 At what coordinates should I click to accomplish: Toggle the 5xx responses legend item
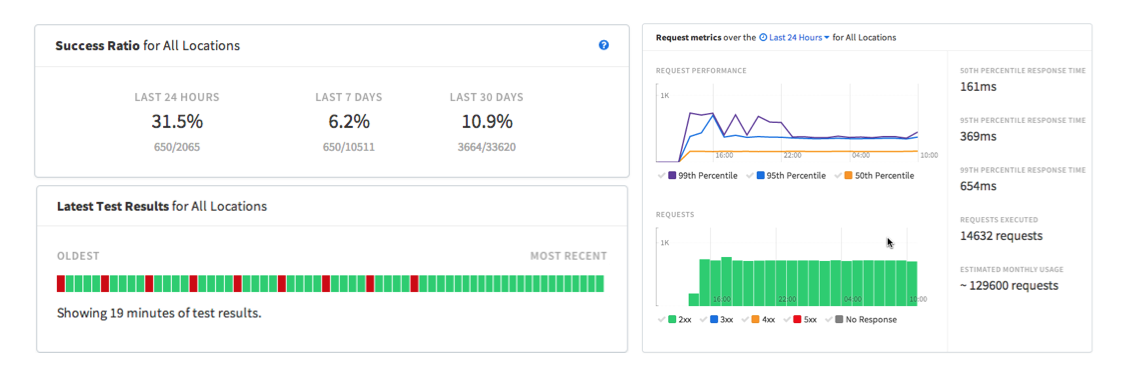(x=801, y=320)
